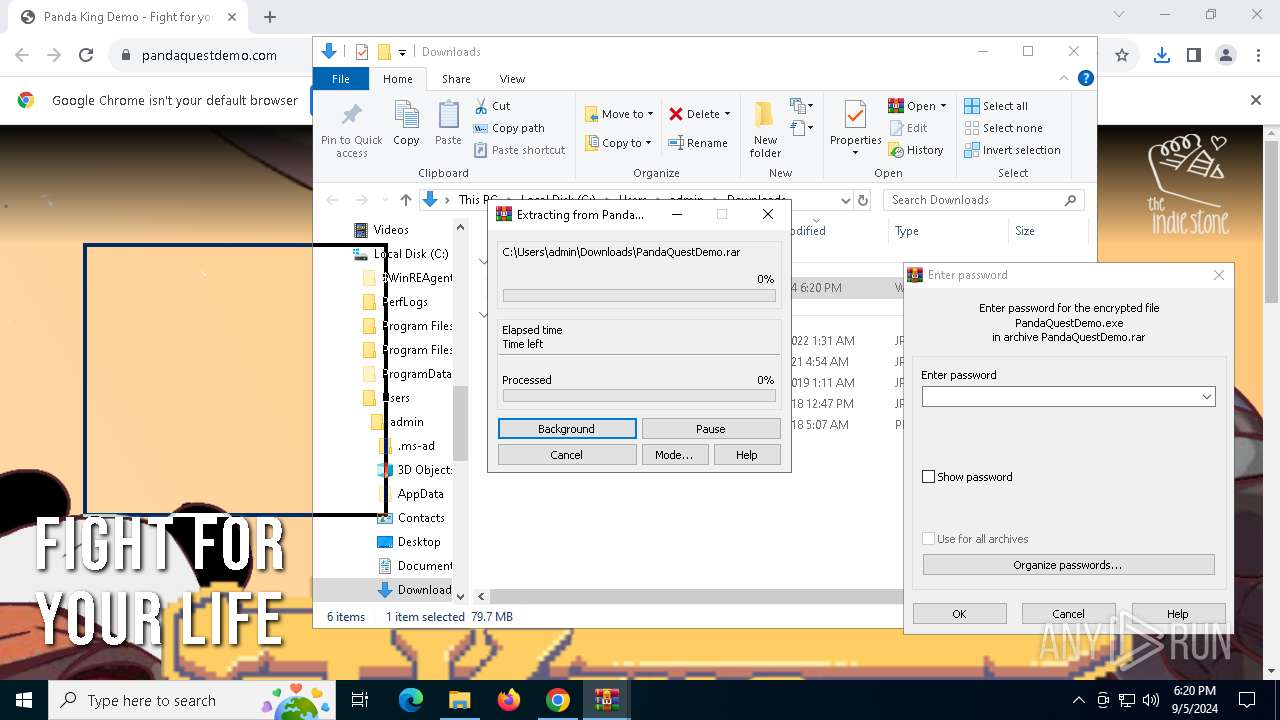Screen dimensions: 1280x720
Task: Click the Properties ribbon icon
Action: (x=855, y=115)
